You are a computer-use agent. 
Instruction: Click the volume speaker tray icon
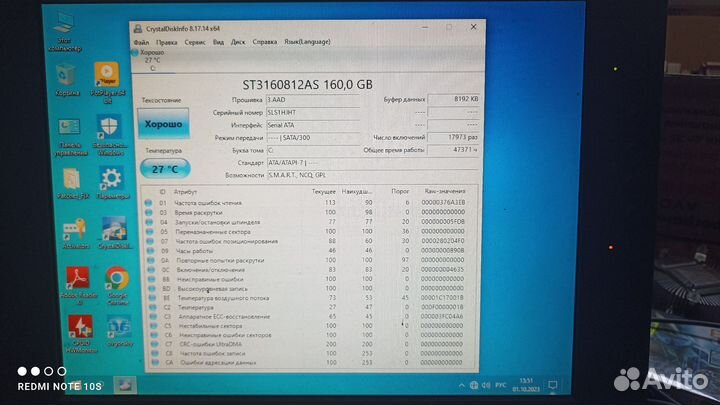486,386
